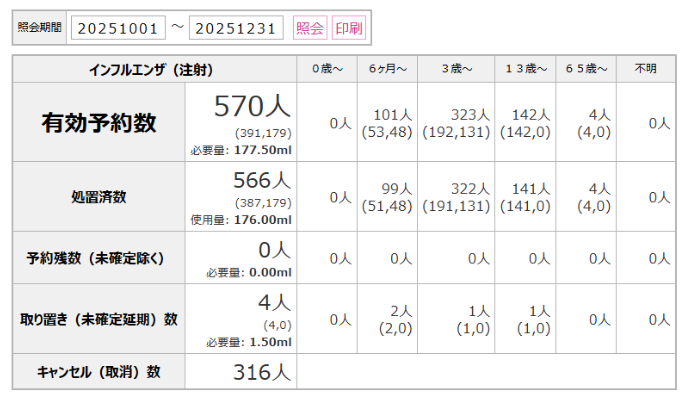Click the 必要量: 0.00ml text
The height and width of the screenshot is (397, 688).
[249, 272]
